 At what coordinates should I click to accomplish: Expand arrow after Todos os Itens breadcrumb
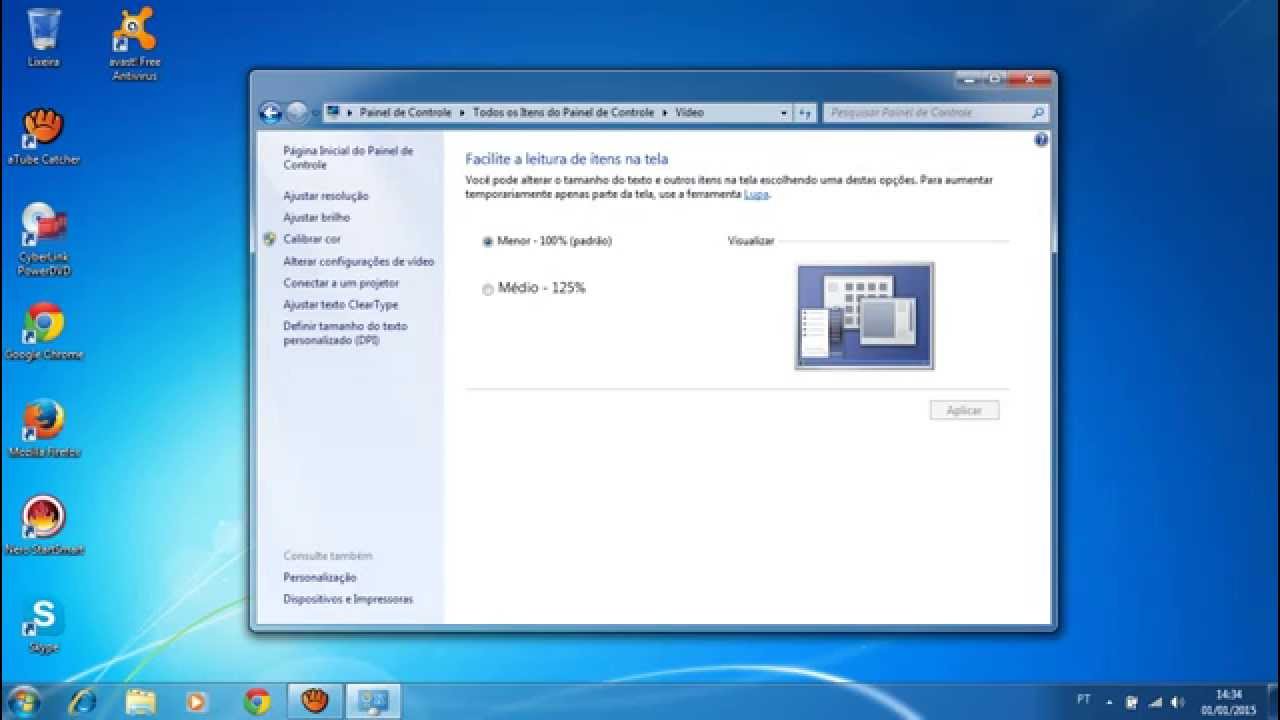pyautogui.click(x=665, y=113)
